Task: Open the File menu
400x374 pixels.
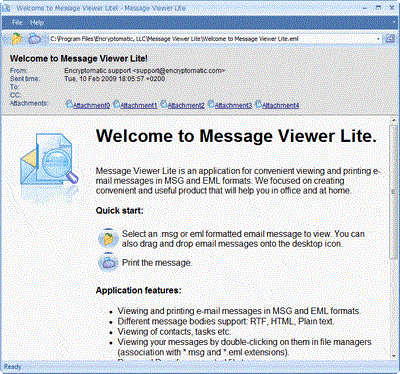Action: pos(17,23)
